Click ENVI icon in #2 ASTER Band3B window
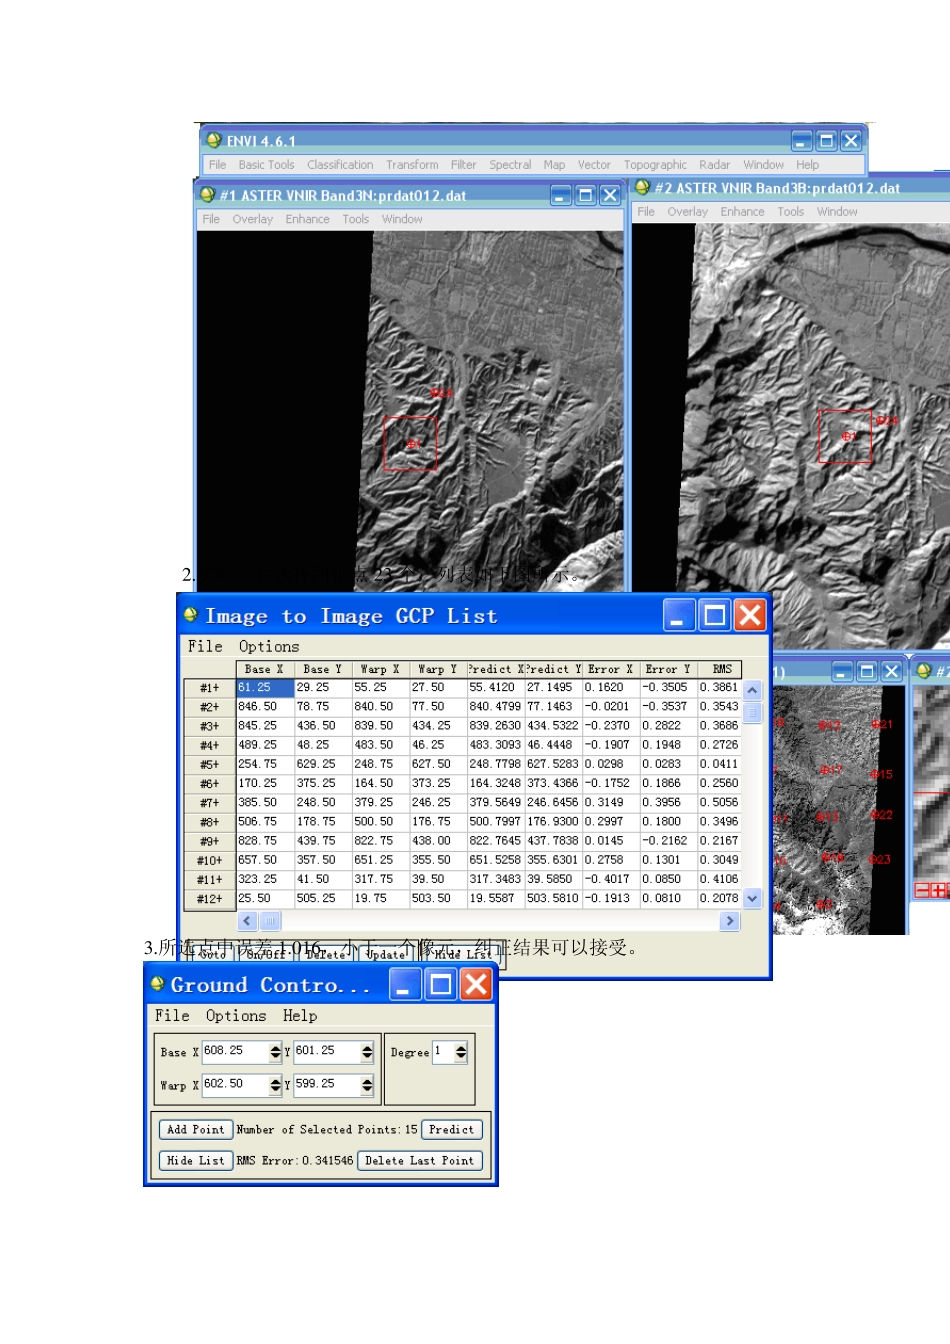 click(x=642, y=187)
